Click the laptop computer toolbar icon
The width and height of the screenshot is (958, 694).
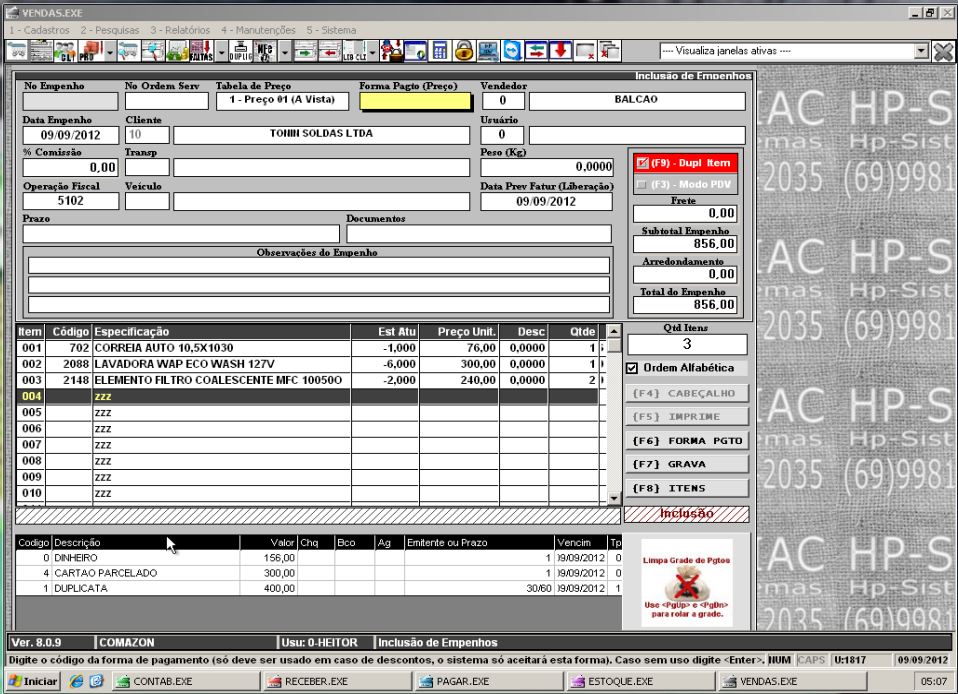[488, 51]
